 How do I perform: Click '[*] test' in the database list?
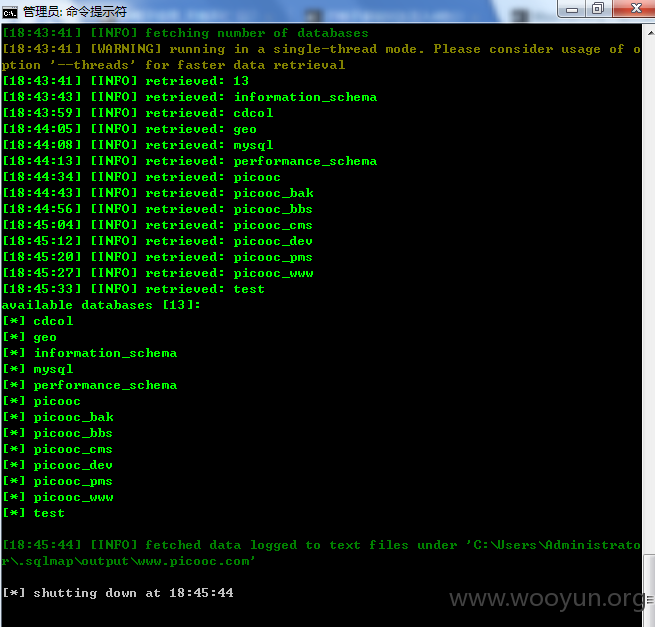click(33, 513)
